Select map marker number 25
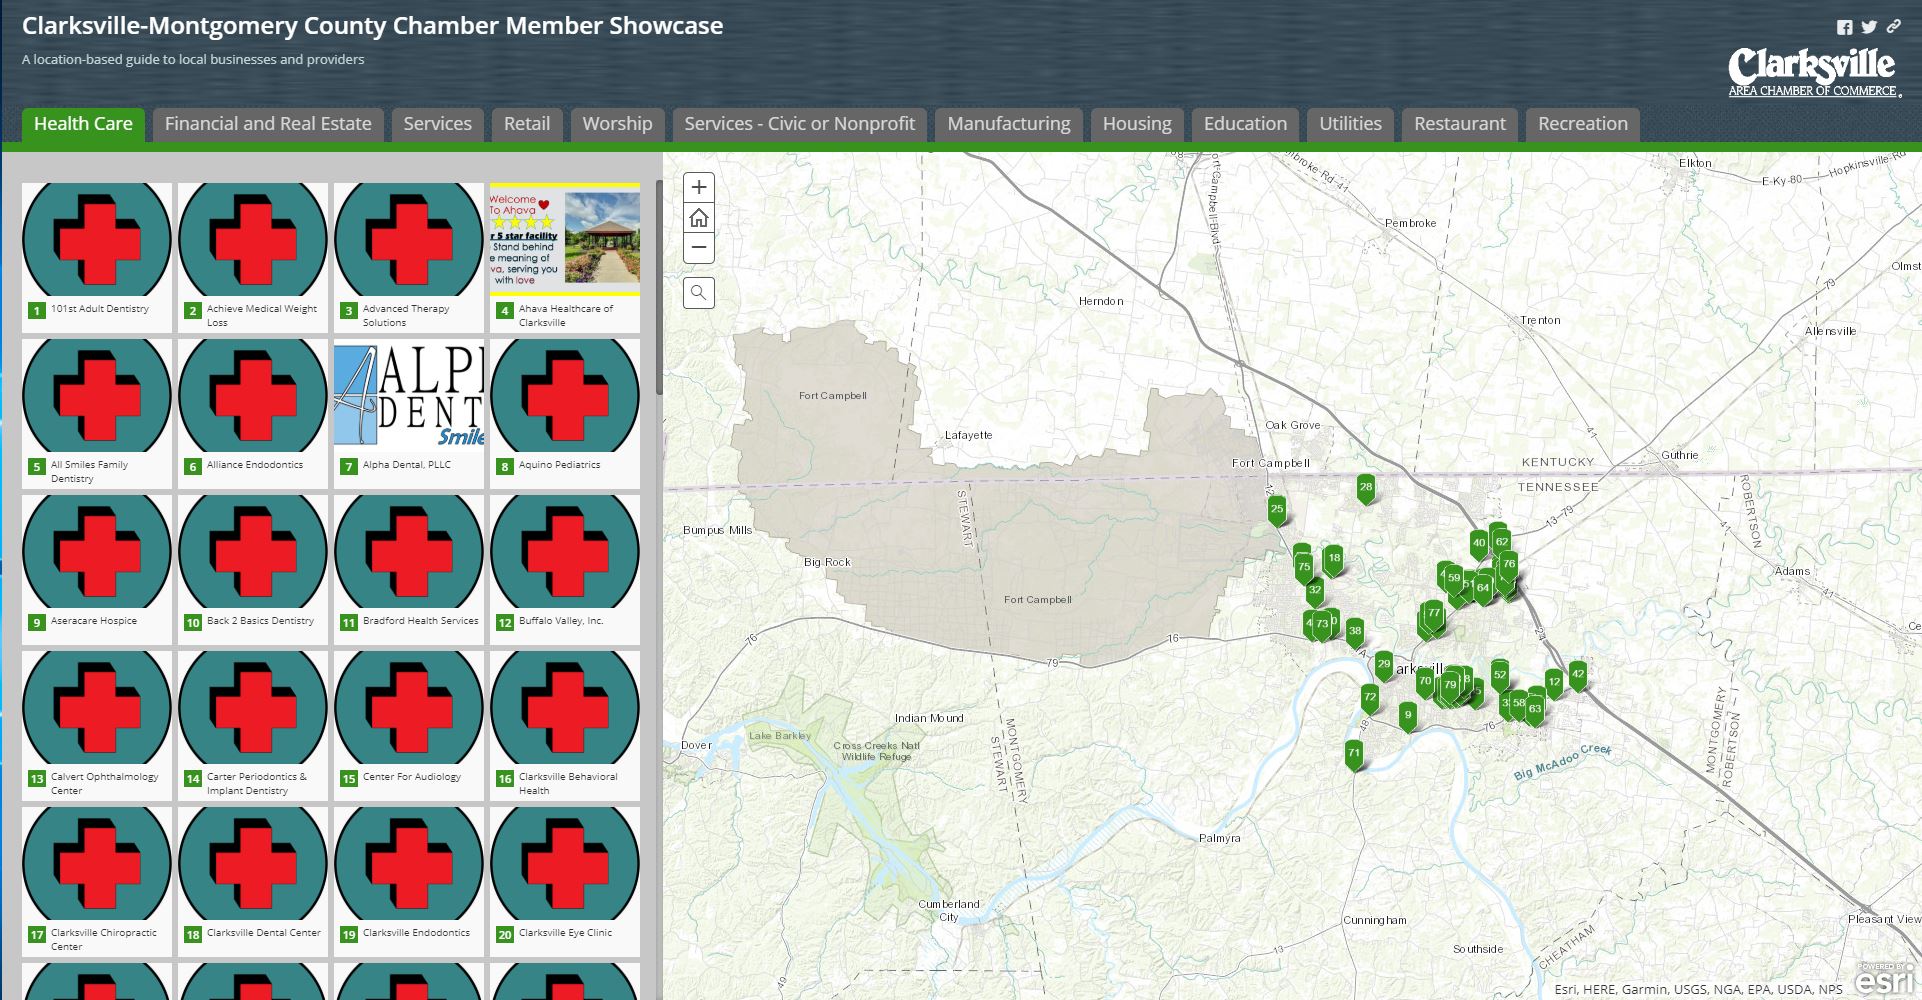The height and width of the screenshot is (1000, 1922). 1277,510
